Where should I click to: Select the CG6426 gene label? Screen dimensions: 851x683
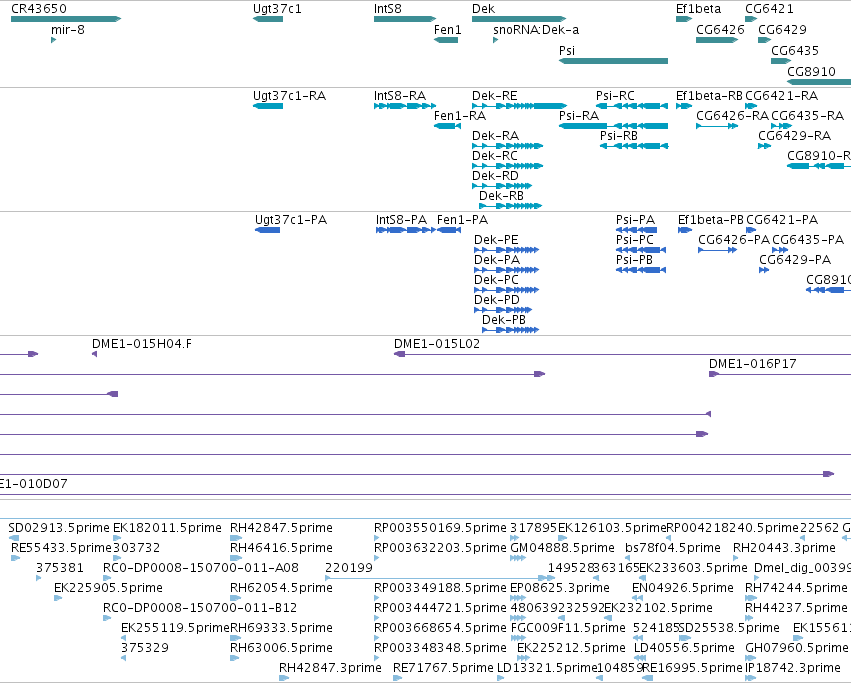pos(720,30)
